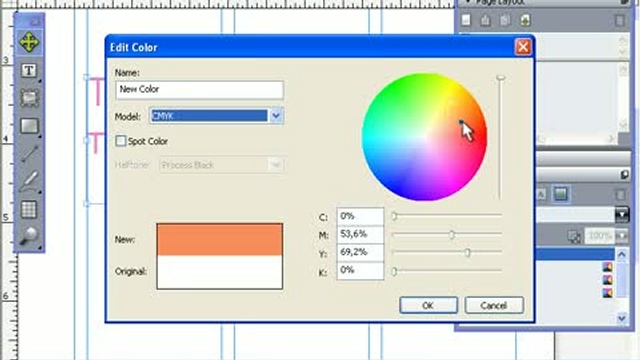This screenshot has width=640, height=360.
Task: Click the Name field containing New Color
Action: 199,90
